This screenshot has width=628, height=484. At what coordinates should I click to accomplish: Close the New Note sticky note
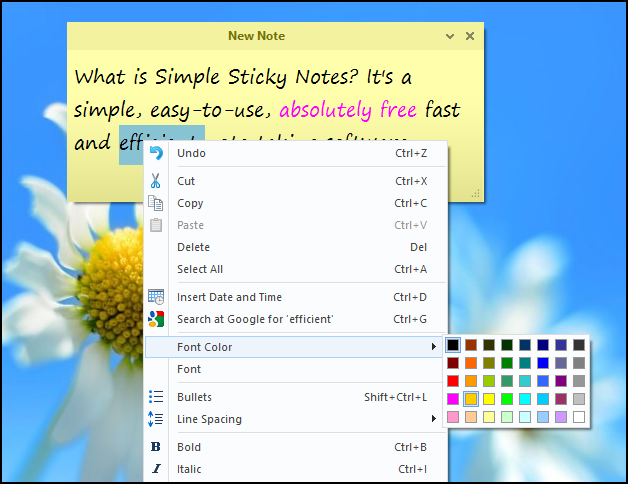[x=470, y=36]
